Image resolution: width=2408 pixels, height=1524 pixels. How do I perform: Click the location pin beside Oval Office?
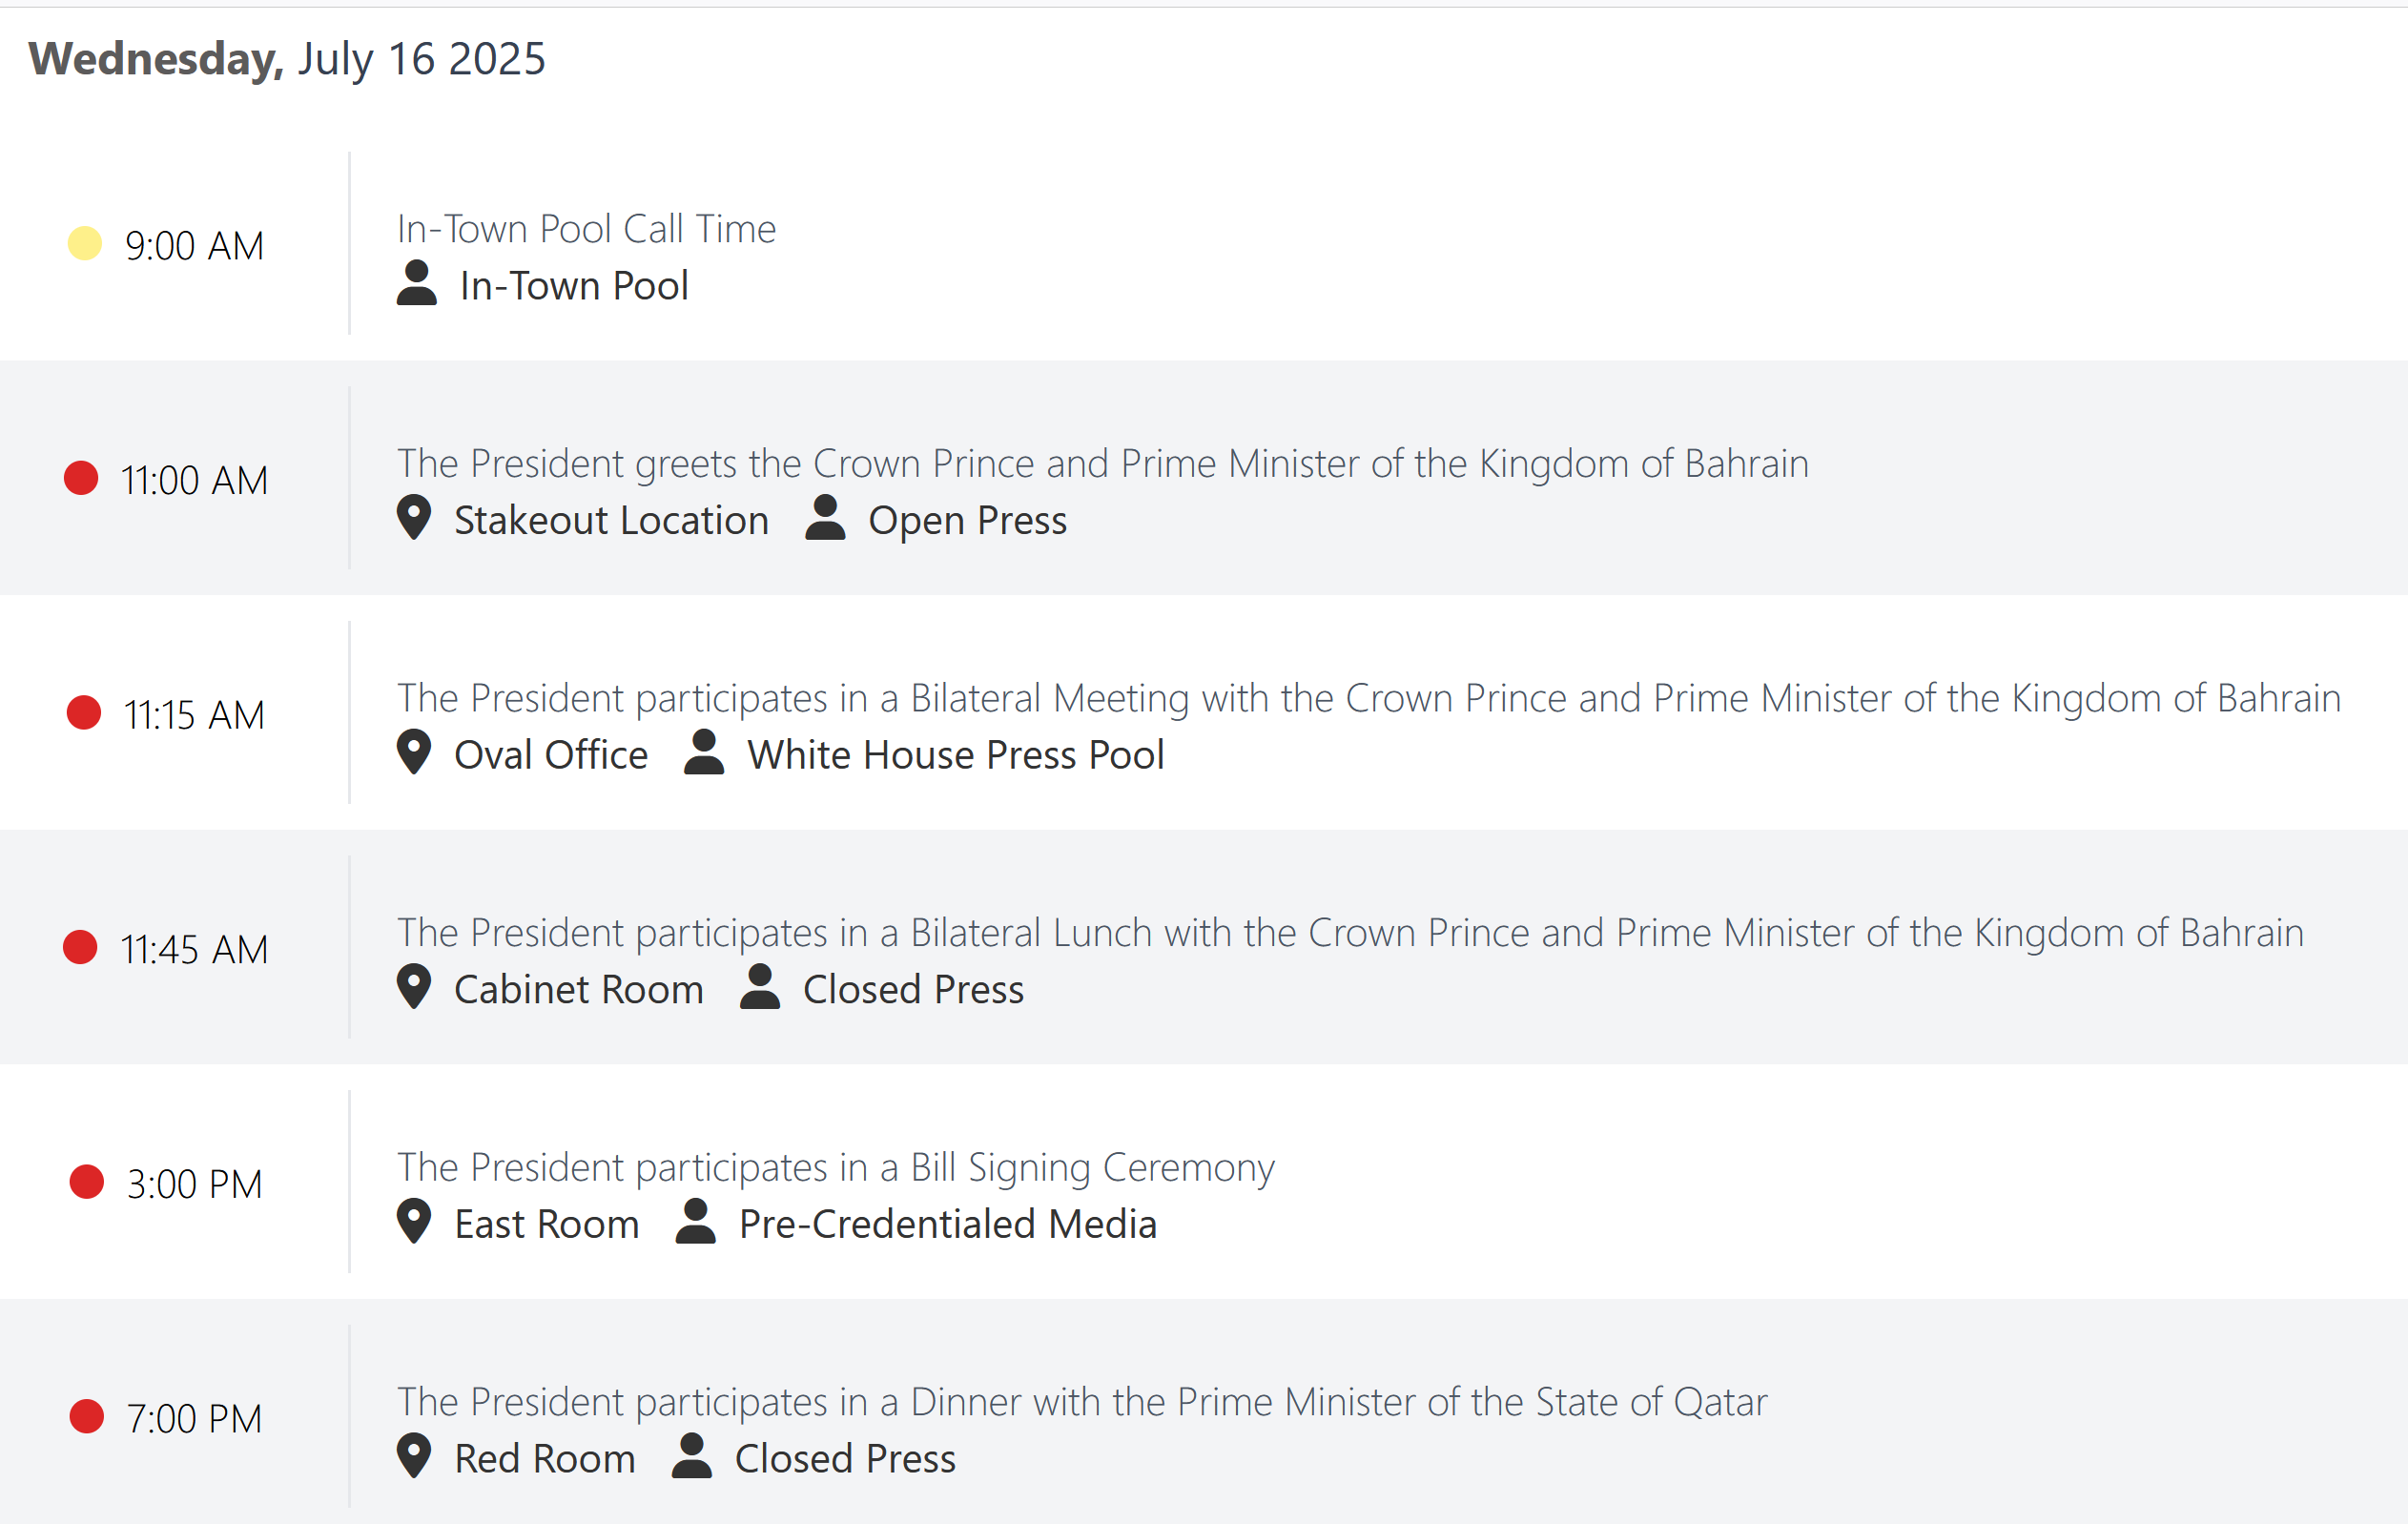pyautogui.click(x=414, y=752)
